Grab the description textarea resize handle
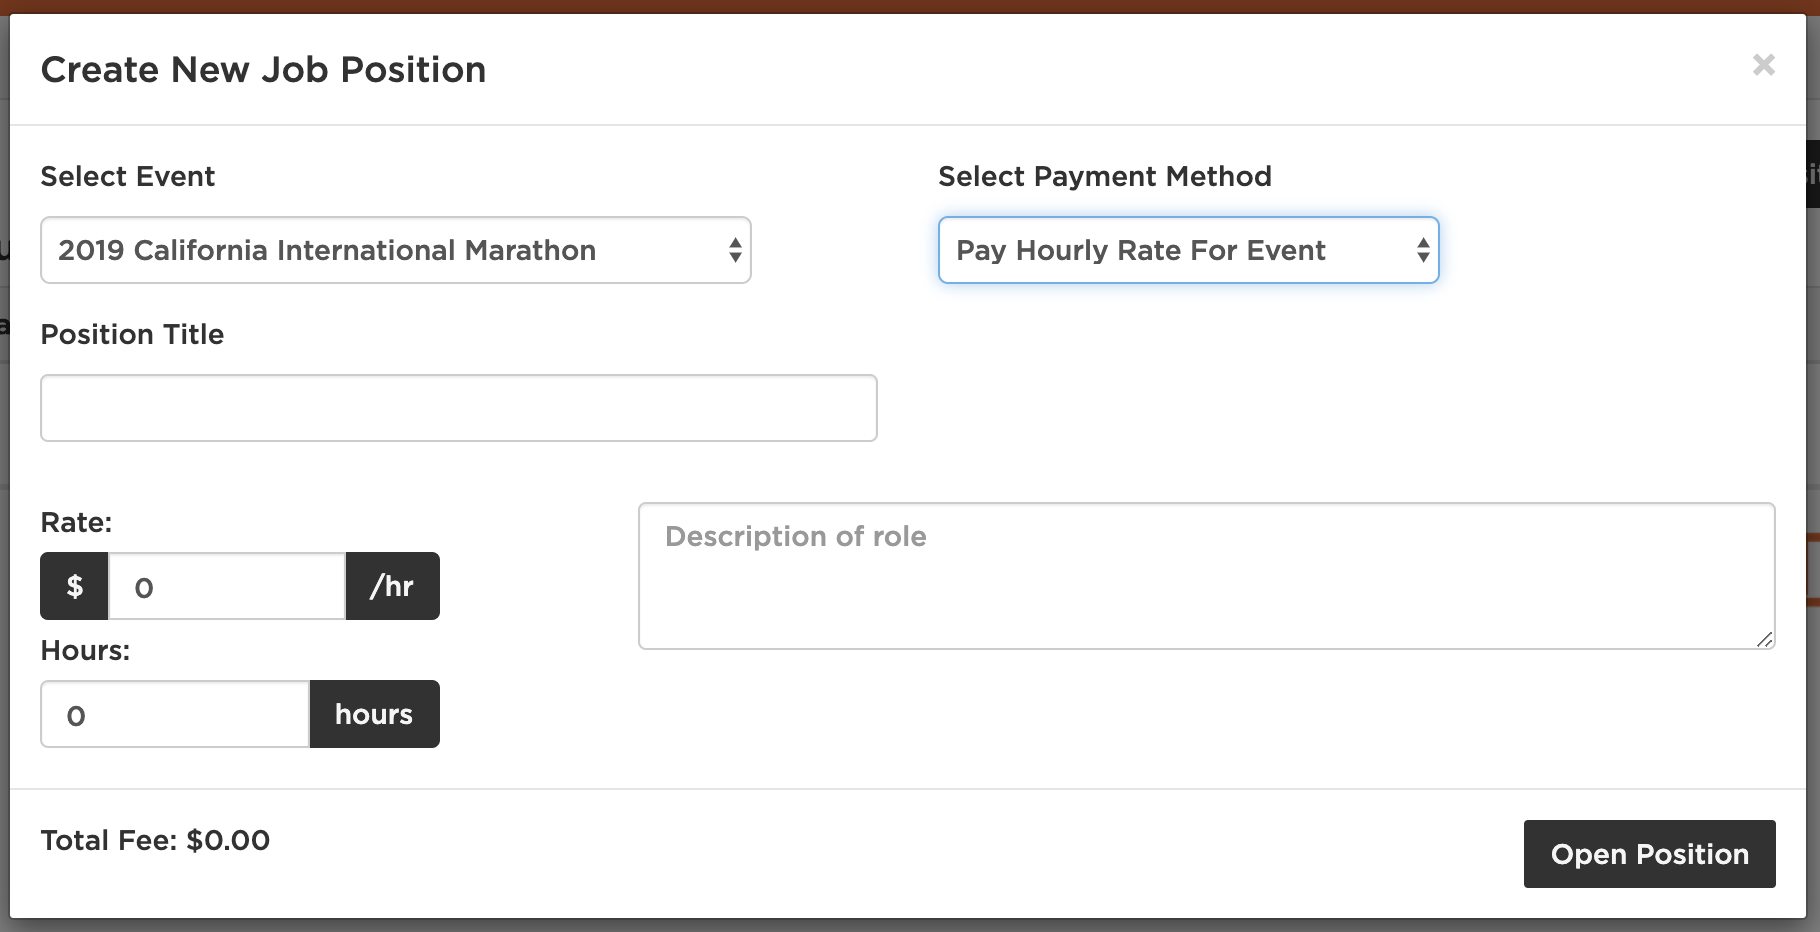This screenshot has height=932, width=1820. coord(1765,640)
